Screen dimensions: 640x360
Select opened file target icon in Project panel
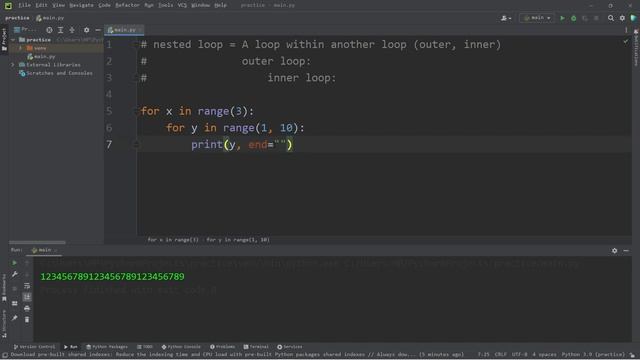[49, 30]
